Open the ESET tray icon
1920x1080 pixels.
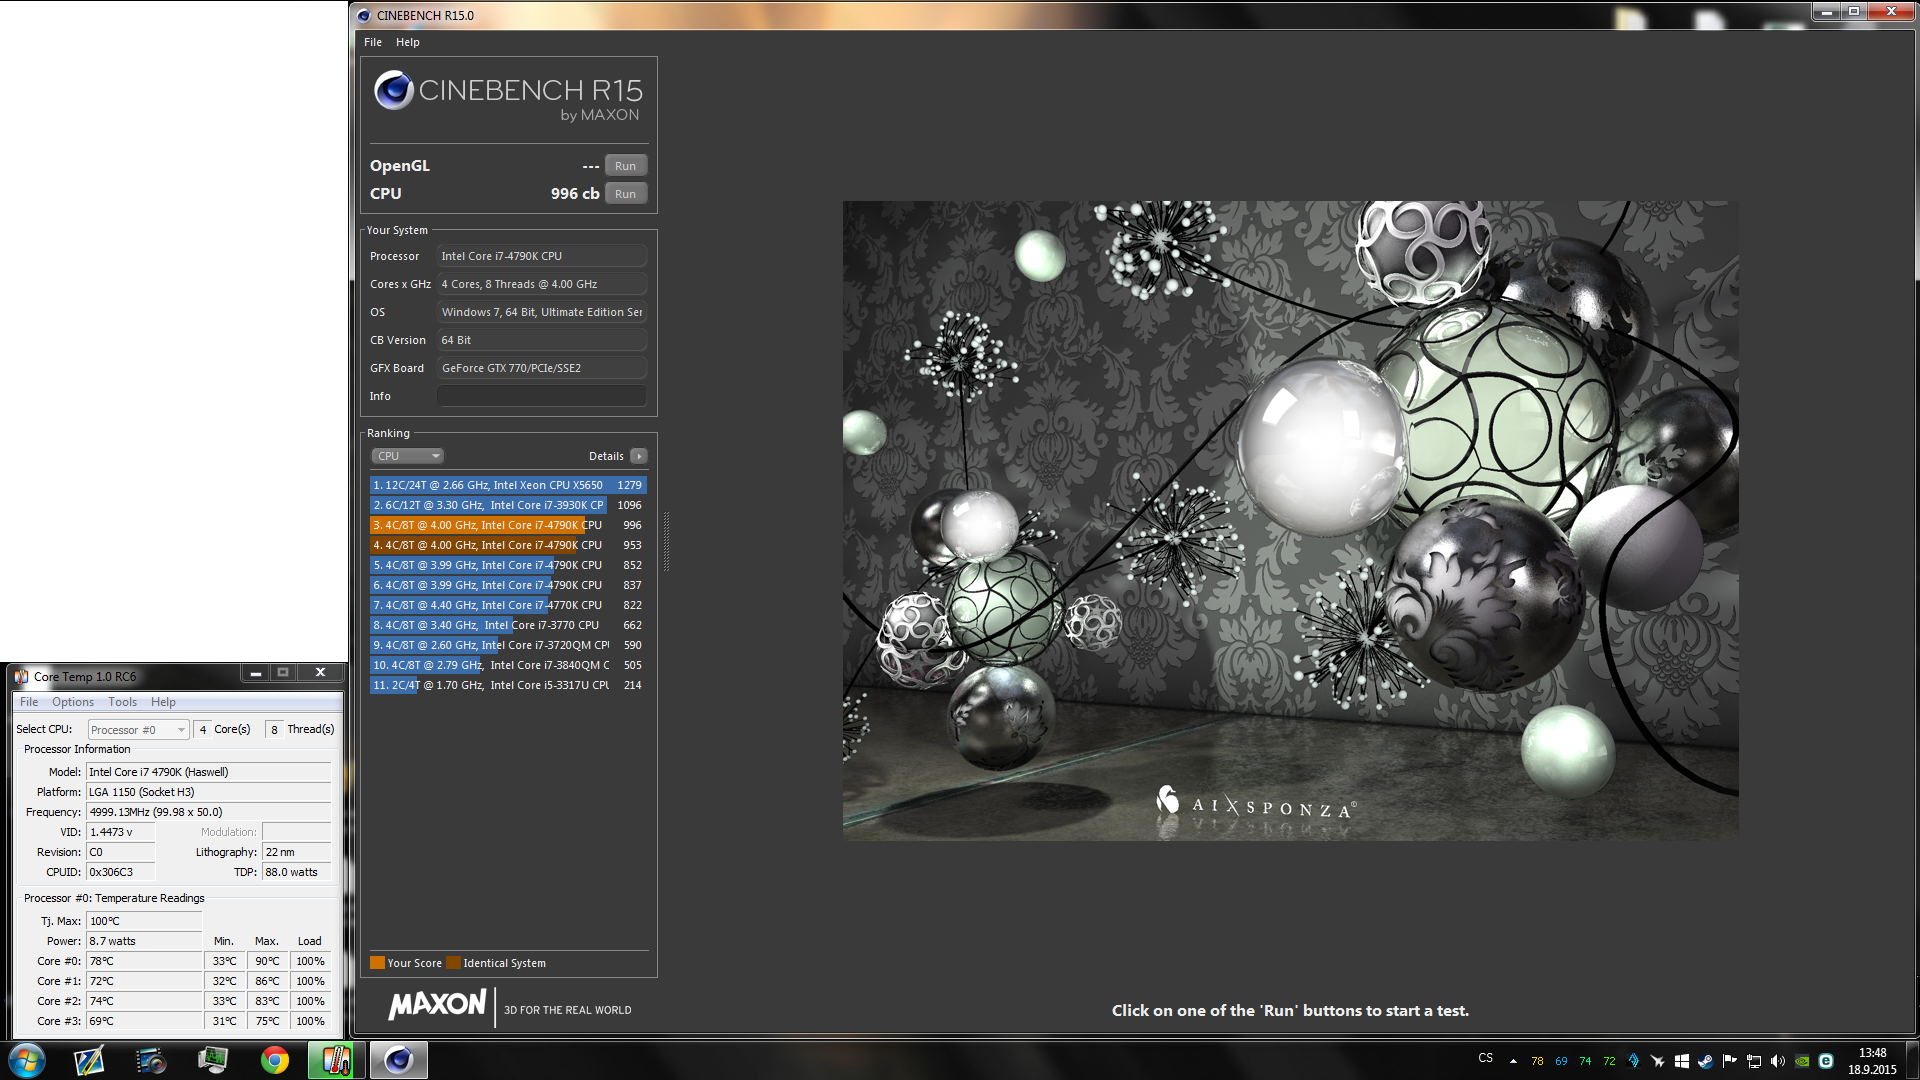tap(1826, 1061)
